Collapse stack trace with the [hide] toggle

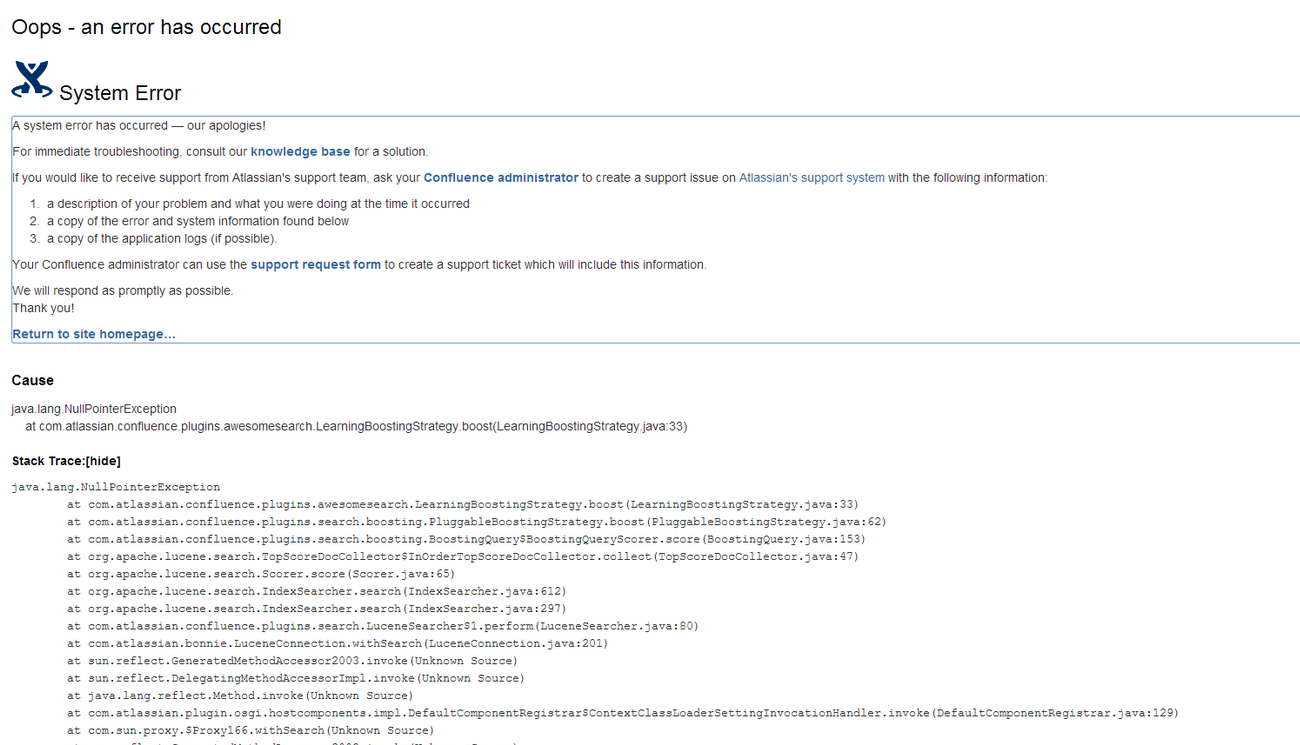click(104, 461)
